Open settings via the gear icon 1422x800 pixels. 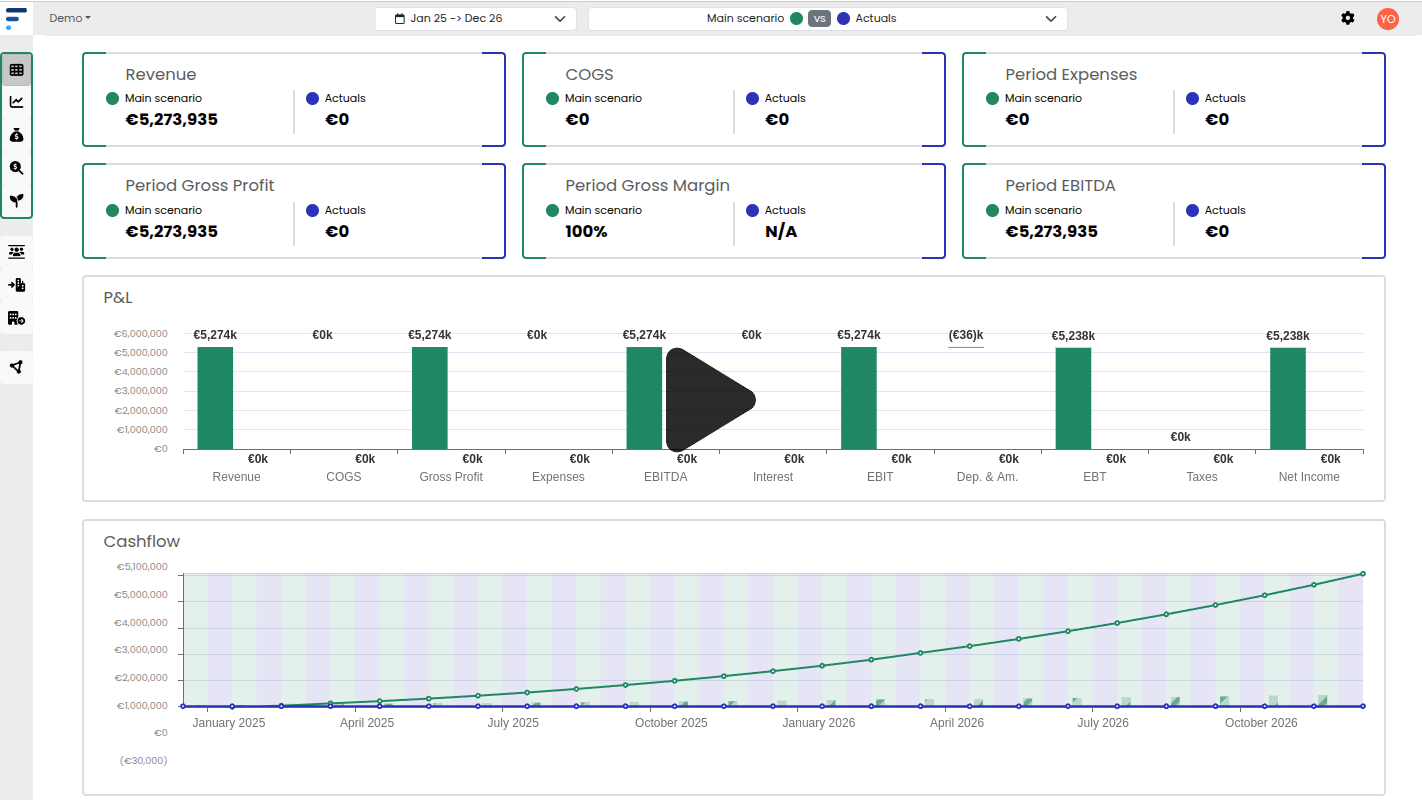click(1348, 18)
